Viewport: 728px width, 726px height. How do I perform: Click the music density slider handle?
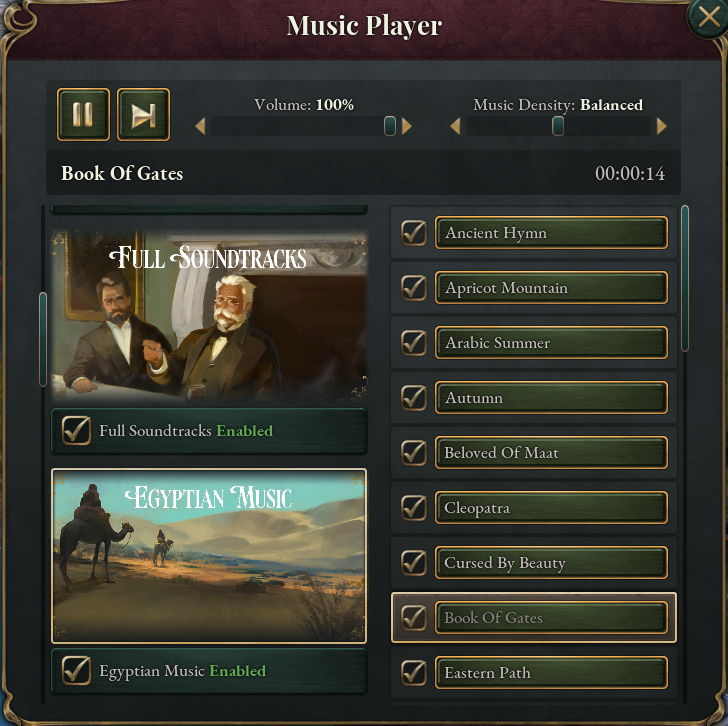[x=558, y=126]
